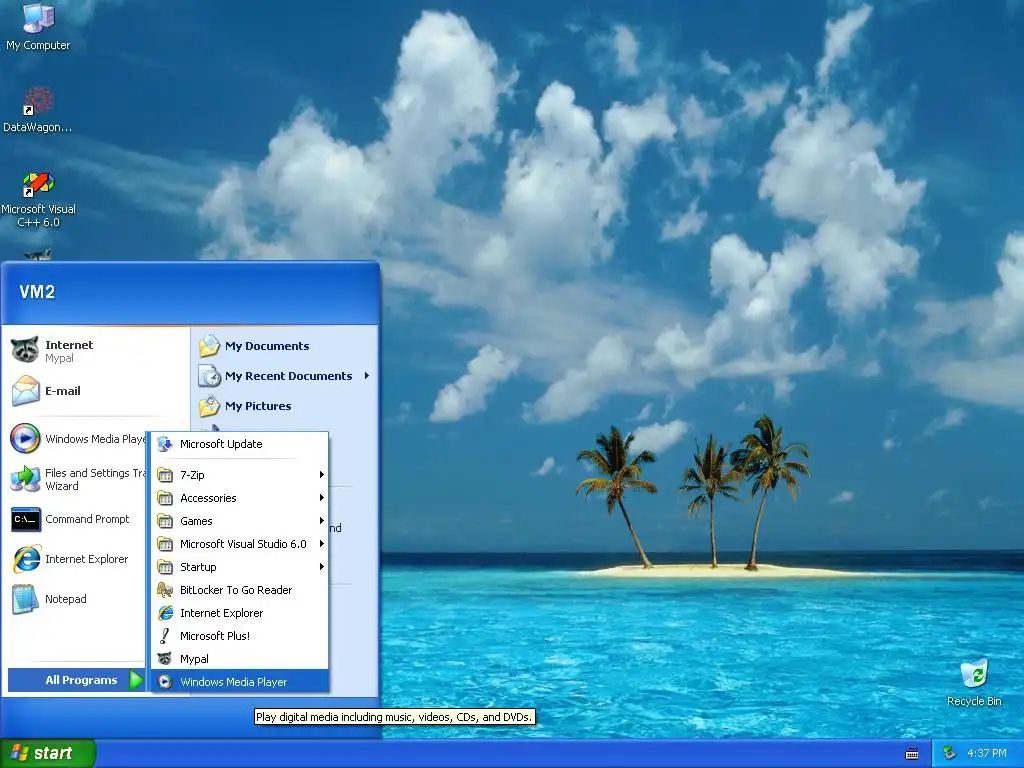Select BitLocker To Go Reader entry

(240, 590)
